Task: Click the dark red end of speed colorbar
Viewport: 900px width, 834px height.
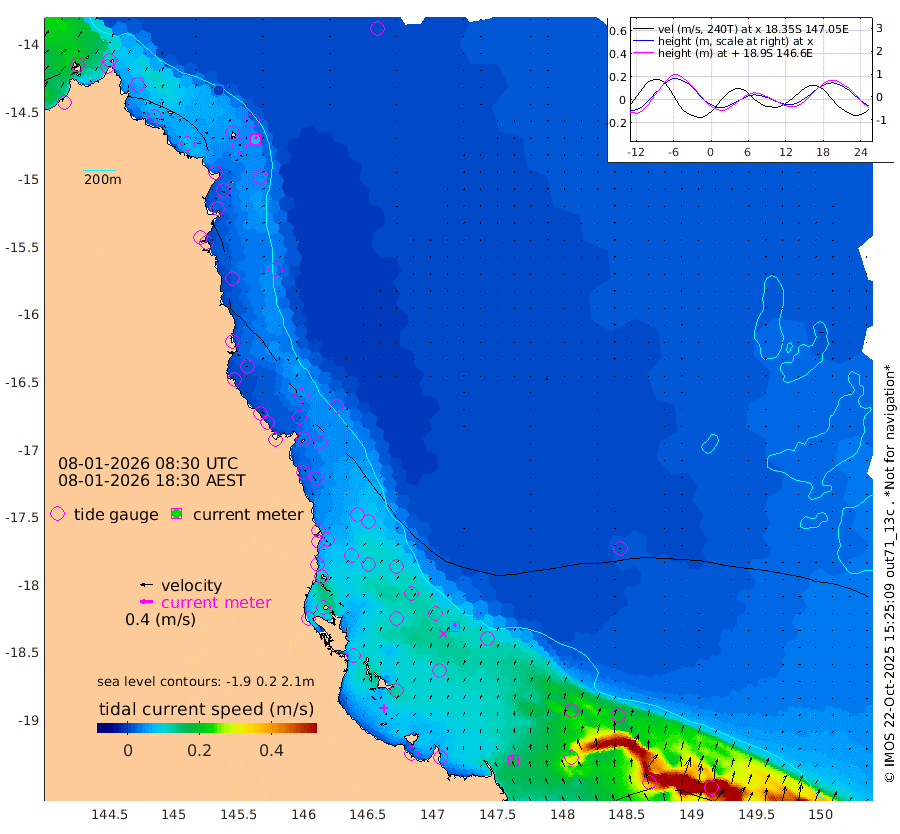Action: click(311, 728)
